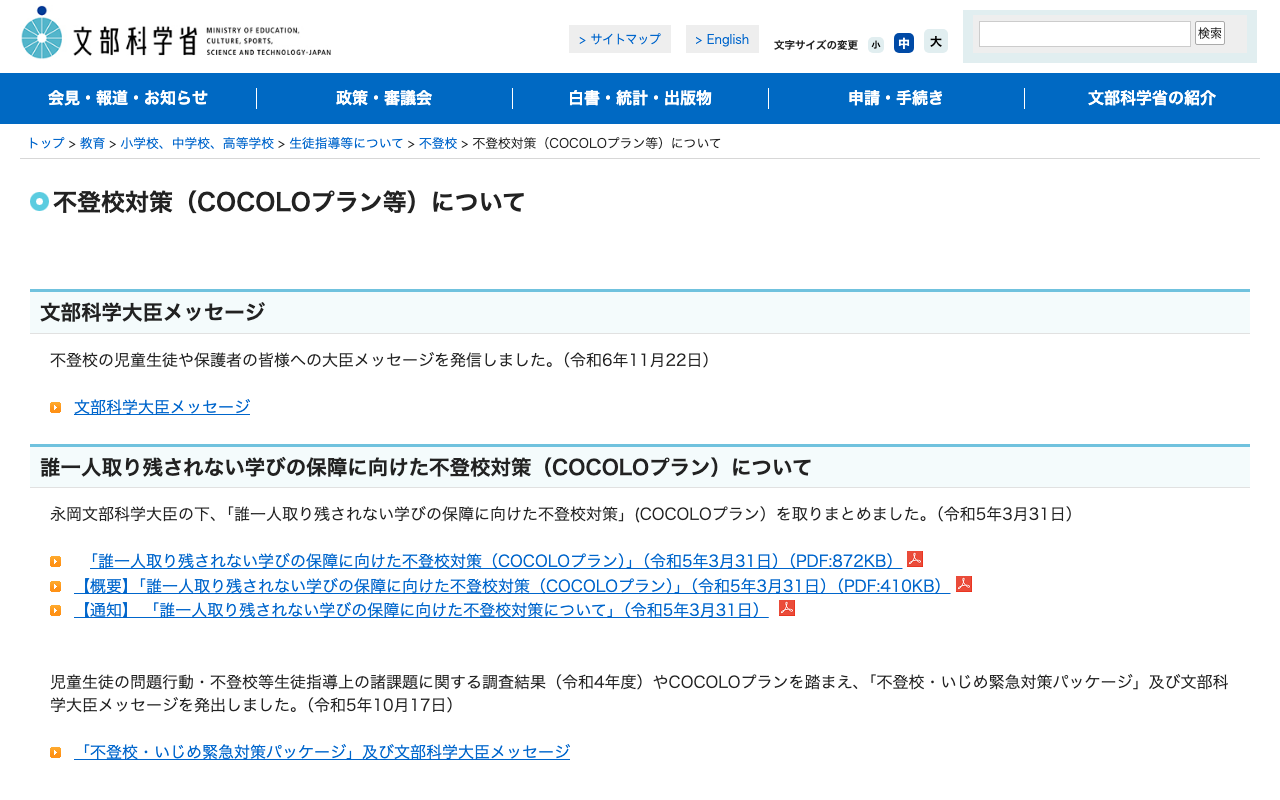The height and width of the screenshot is (800, 1280).
Task: Click orange bullet beside 【通知】 link
Action: [x=56, y=610]
